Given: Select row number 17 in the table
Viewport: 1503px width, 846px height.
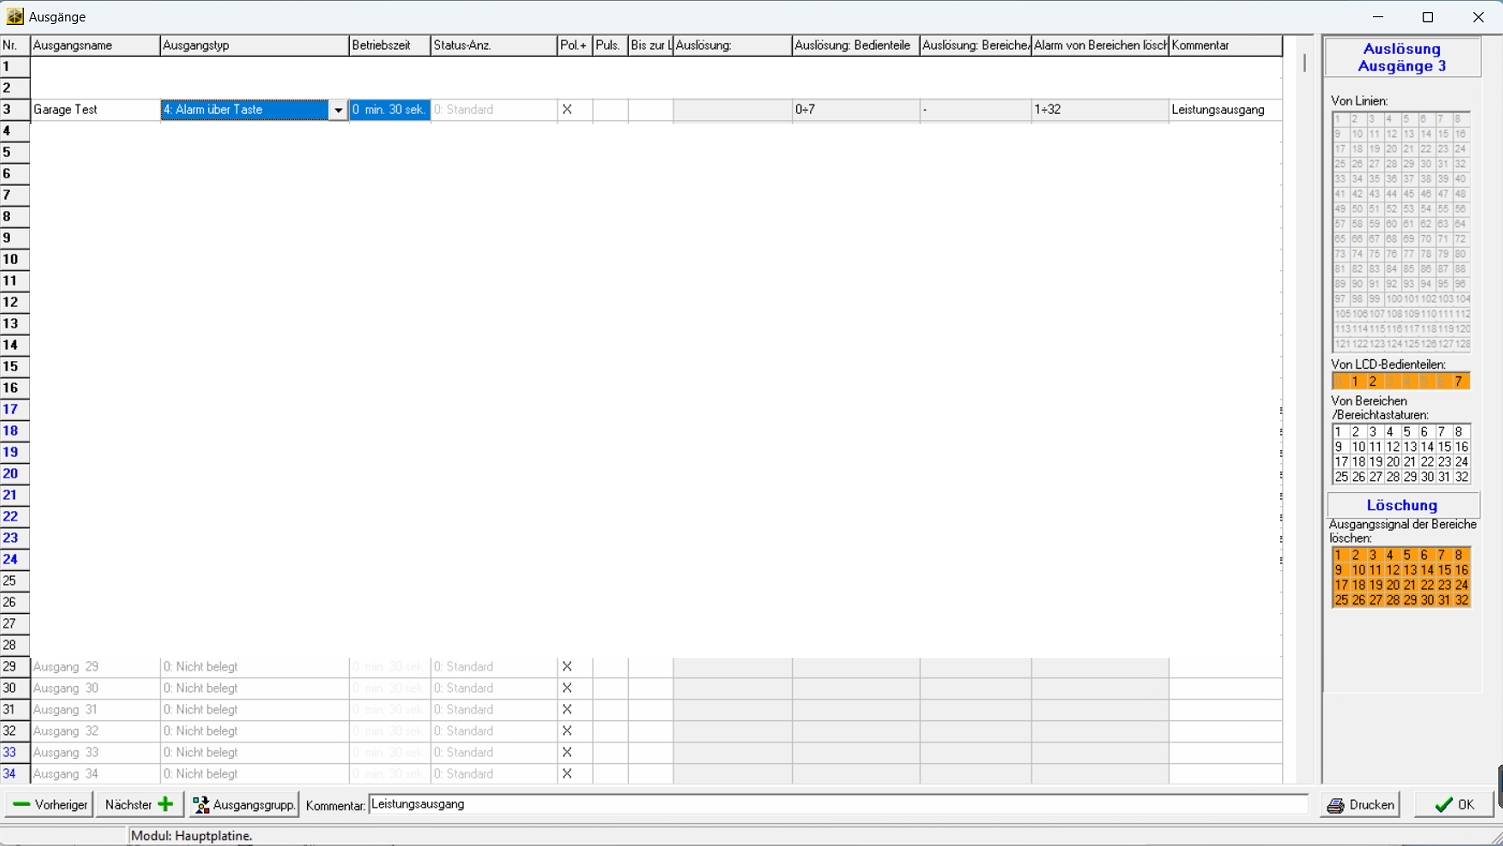Looking at the screenshot, I should point(11,409).
